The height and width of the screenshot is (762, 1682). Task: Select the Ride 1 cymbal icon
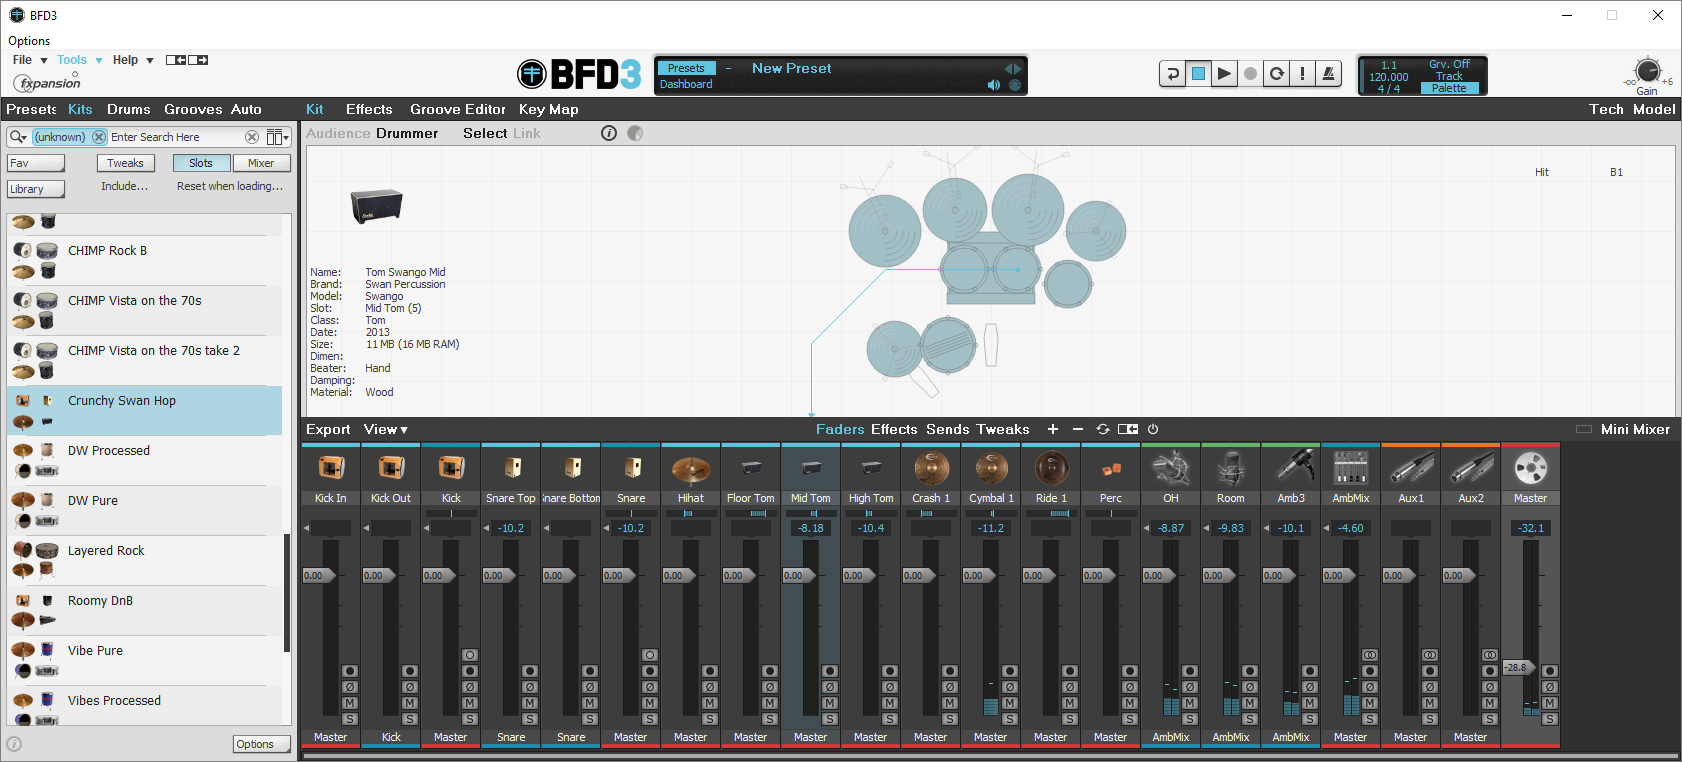pyautogui.click(x=1051, y=467)
